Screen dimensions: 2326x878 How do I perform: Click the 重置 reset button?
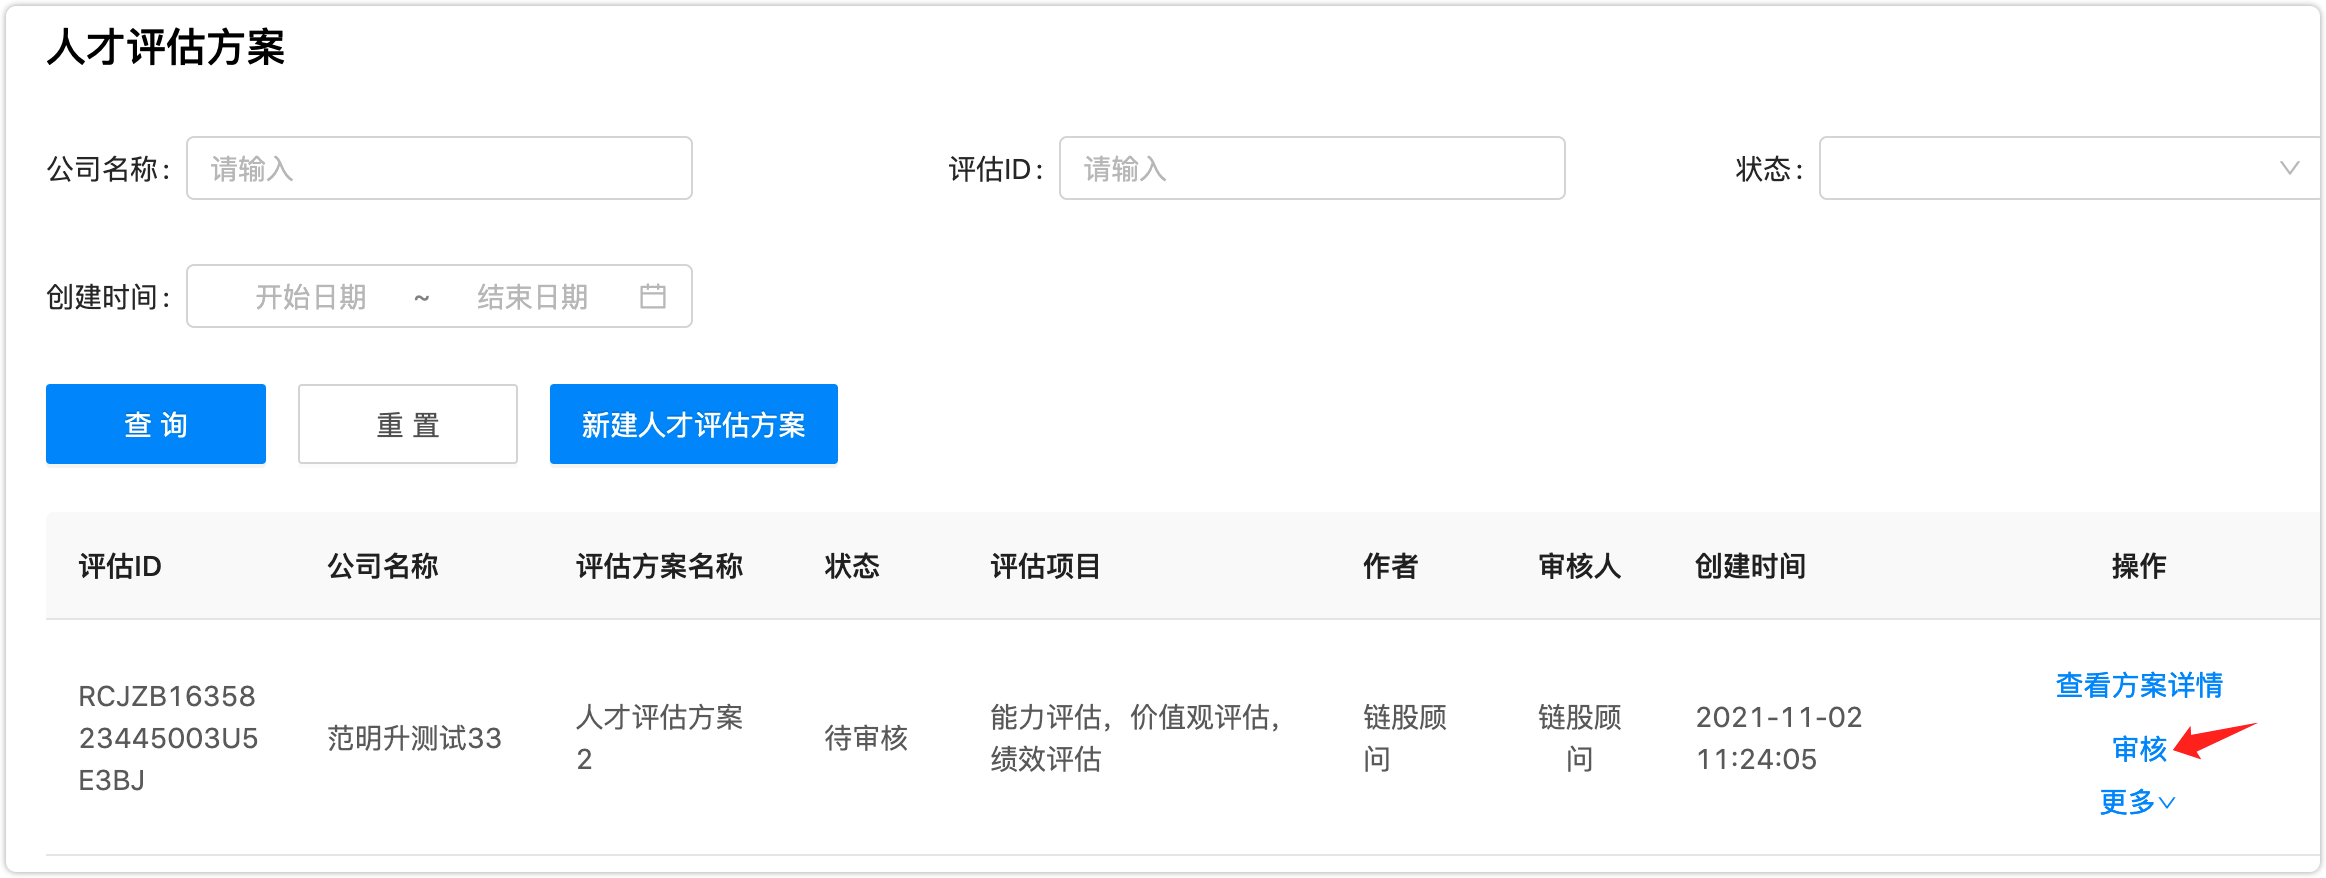408,424
